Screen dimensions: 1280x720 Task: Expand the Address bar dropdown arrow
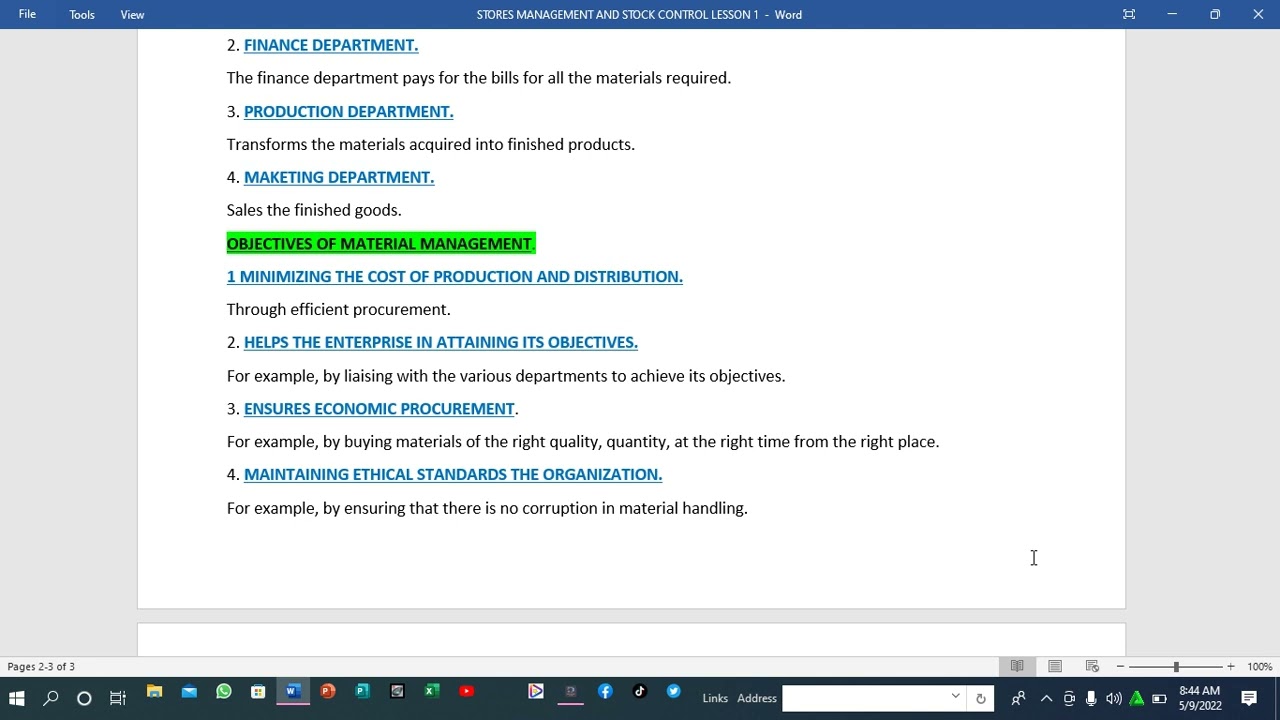955,698
